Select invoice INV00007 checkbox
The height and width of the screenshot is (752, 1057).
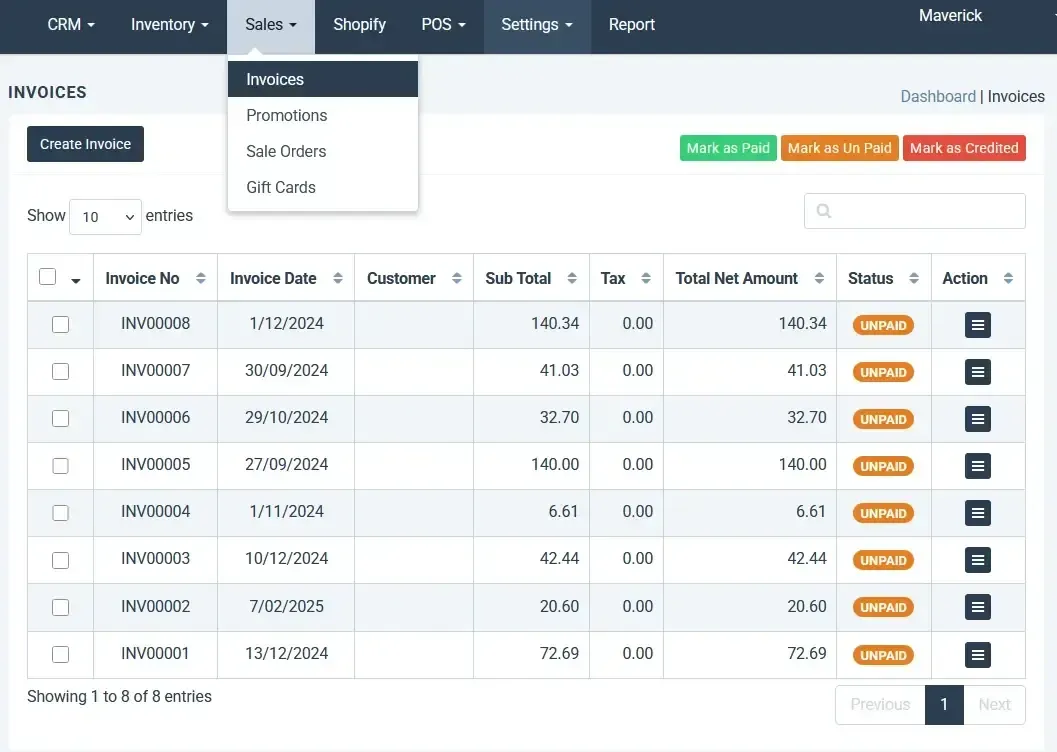(61, 371)
